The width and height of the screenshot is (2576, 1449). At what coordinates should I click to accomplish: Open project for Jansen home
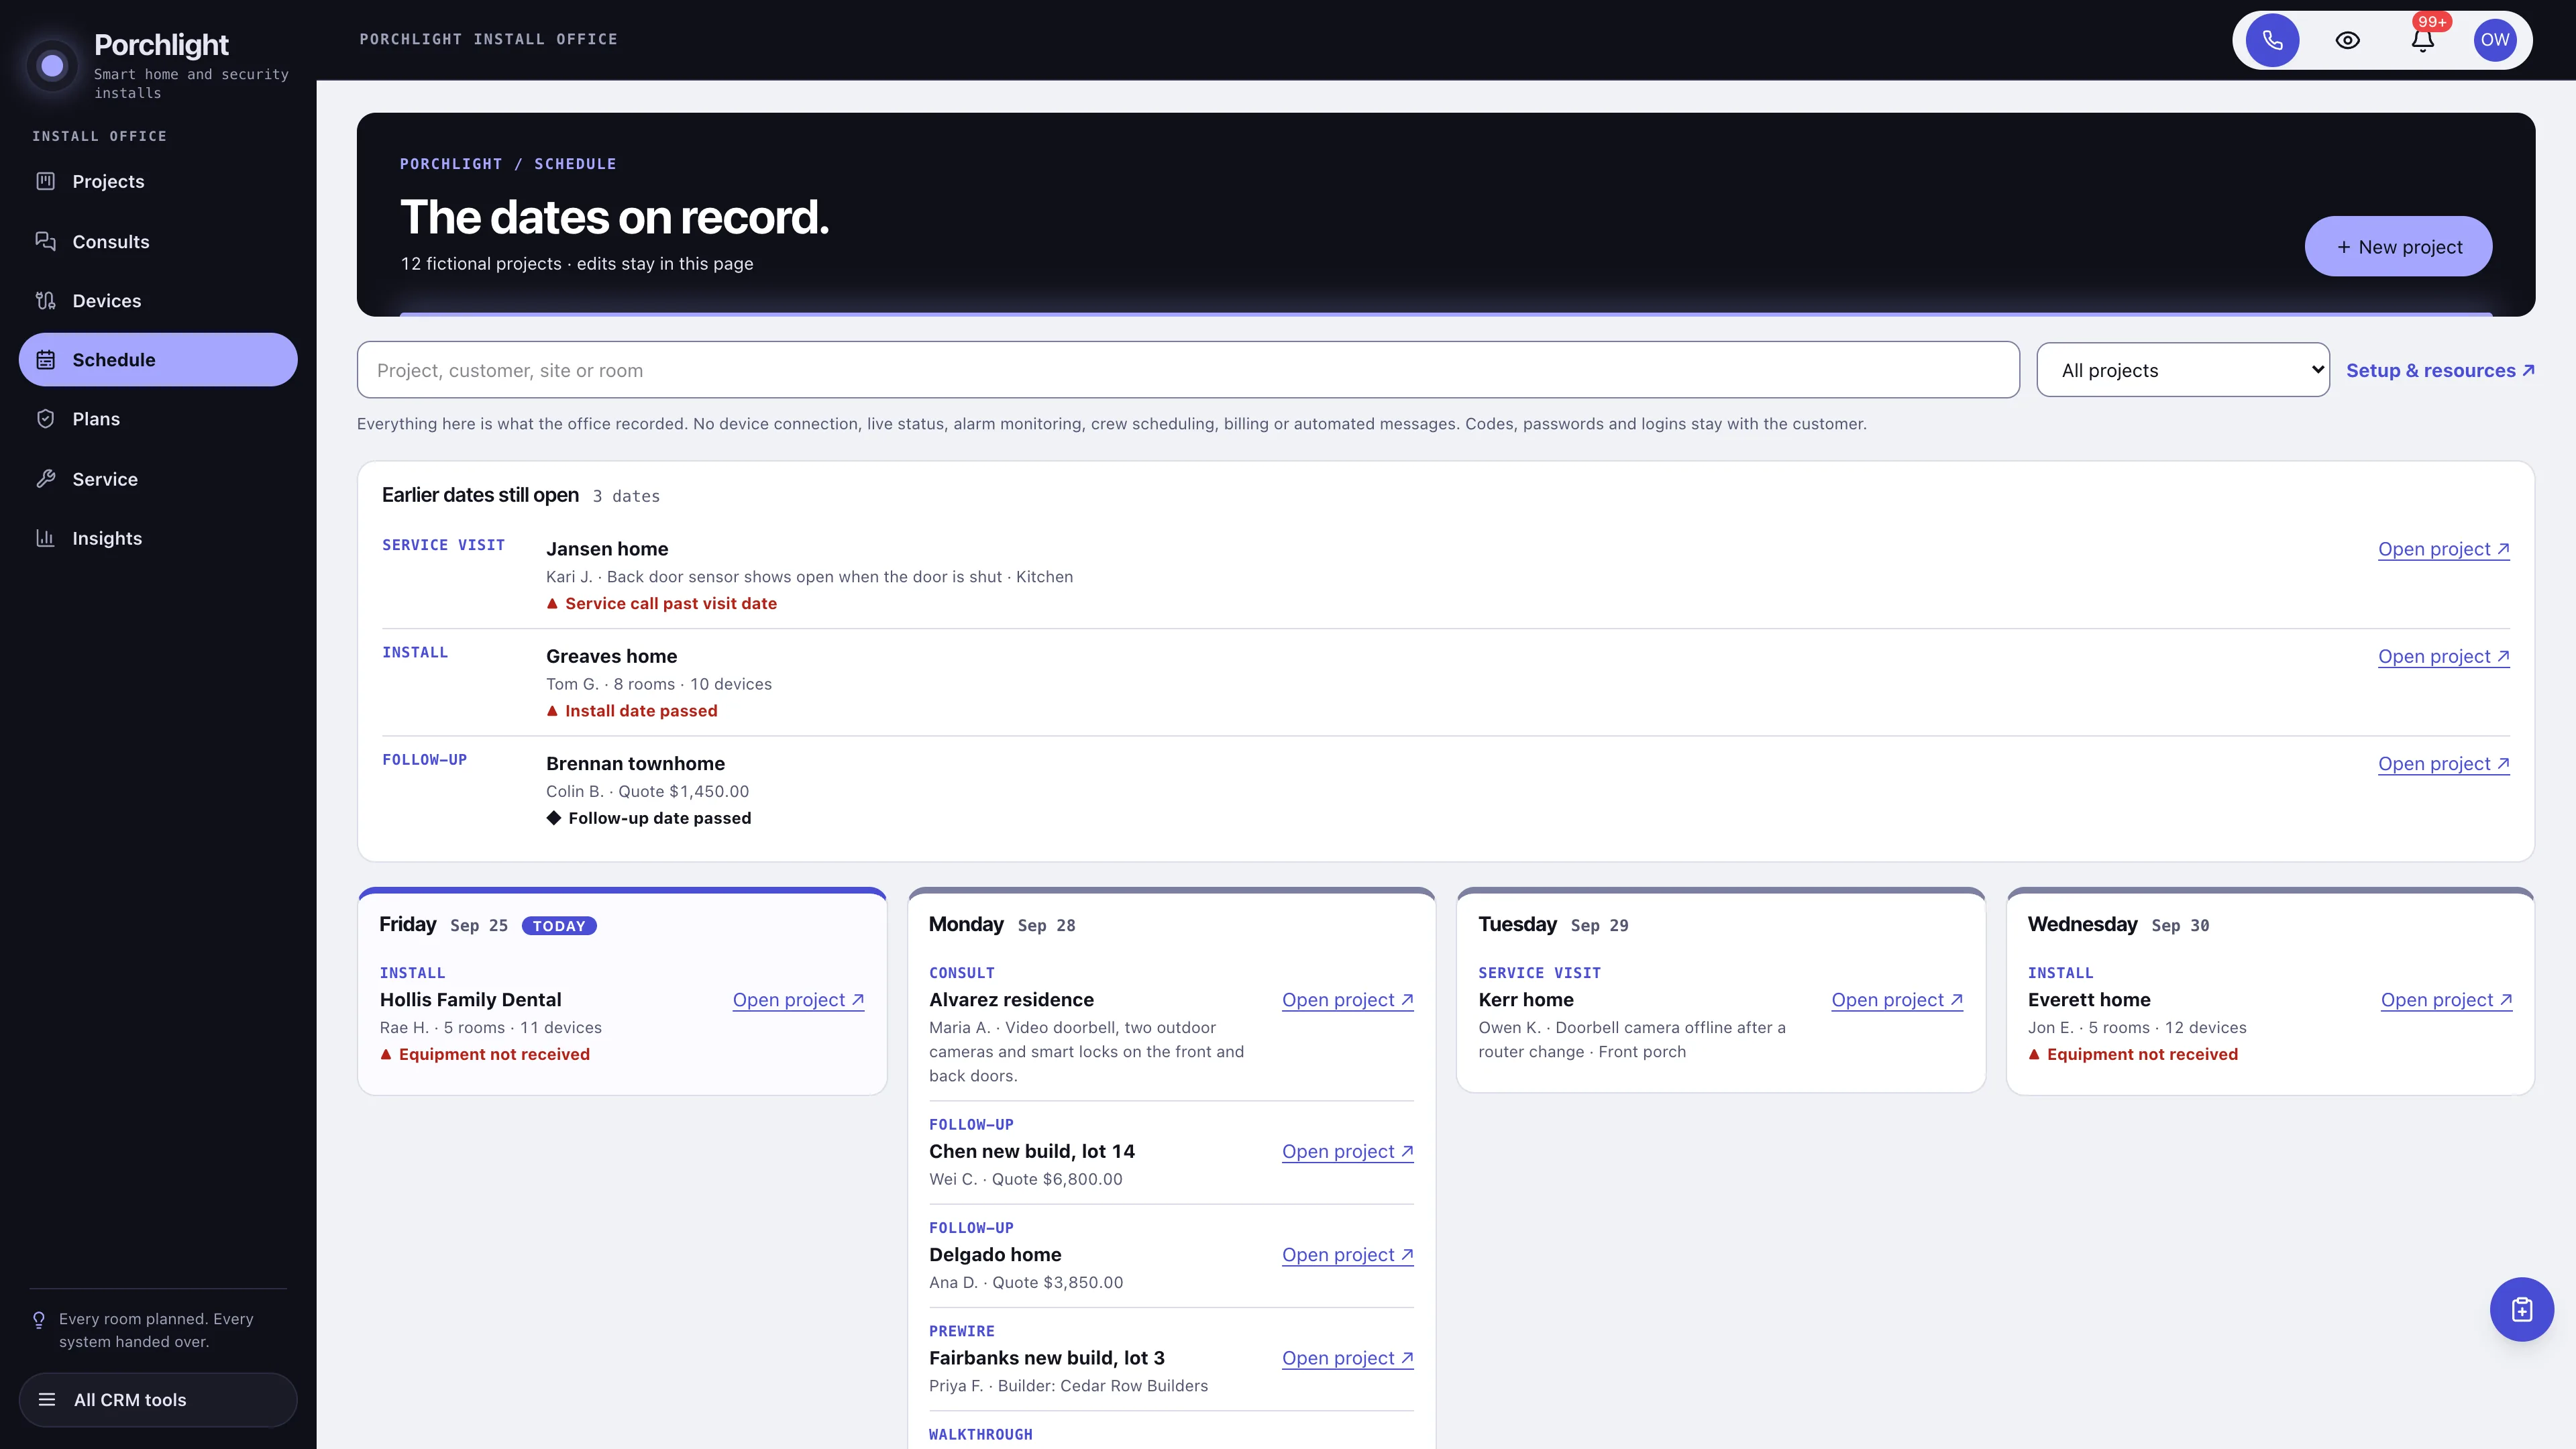point(2444,549)
